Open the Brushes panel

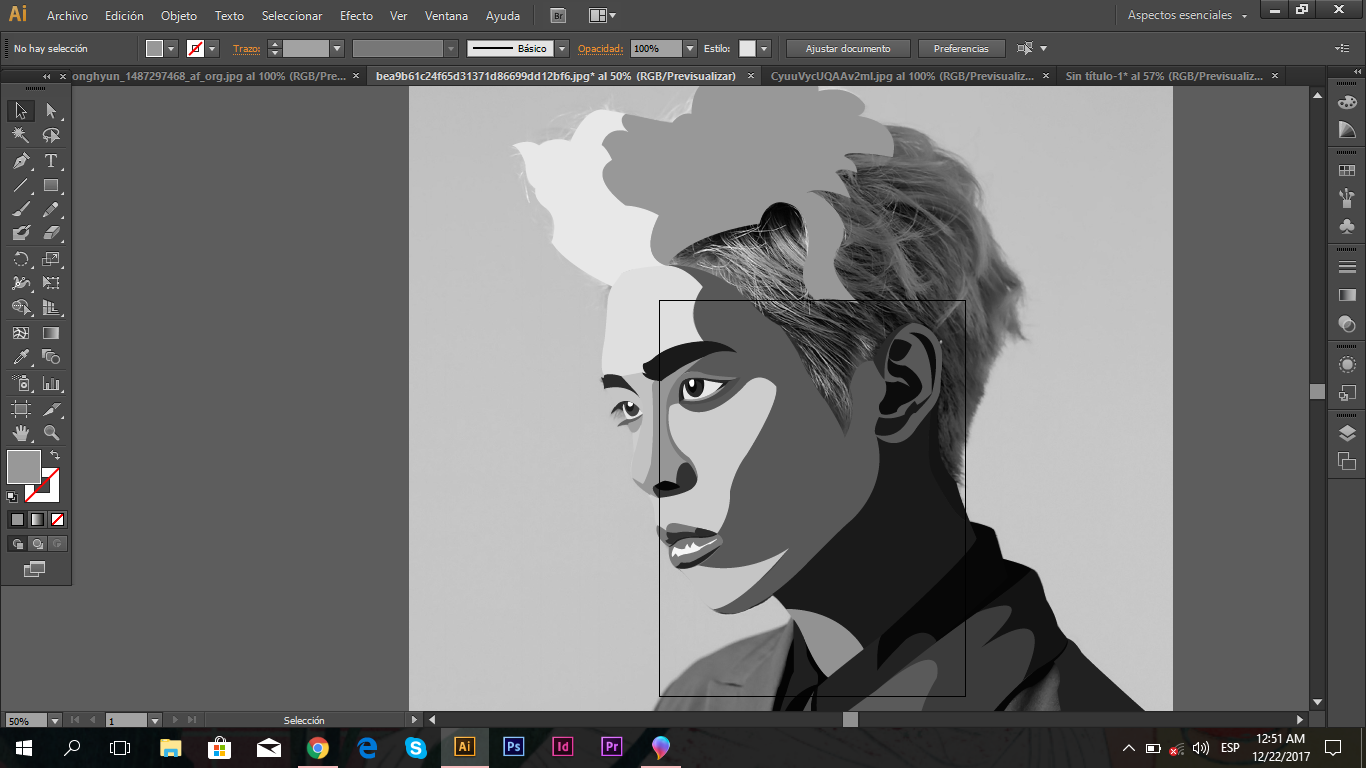point(1347,198)
